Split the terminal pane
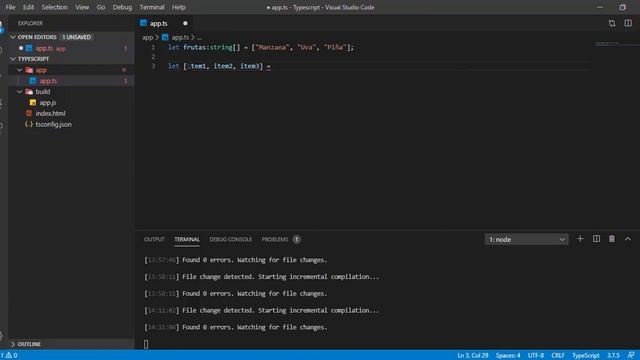 point(596,239)
